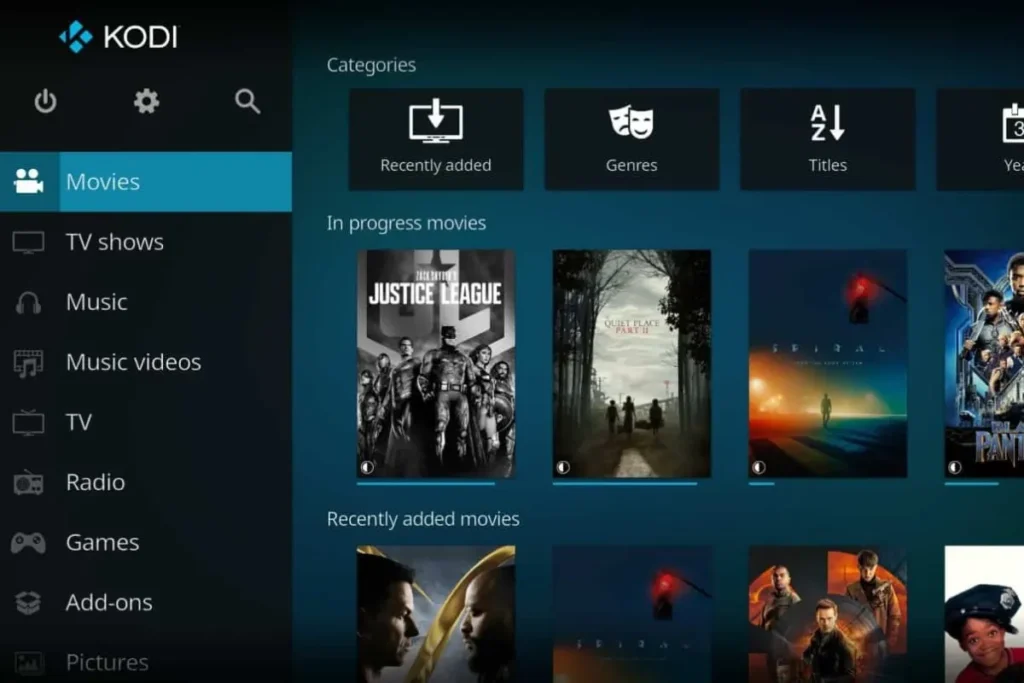Open Music videos in sidebar
1024x683 pixels.
click(x=146, y=362)
